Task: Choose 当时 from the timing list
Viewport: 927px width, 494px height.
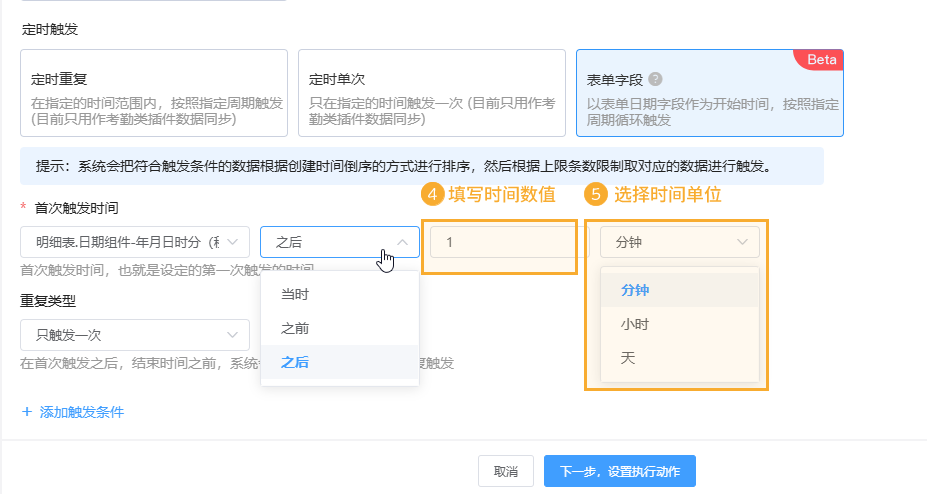Action: coord(295,295)
